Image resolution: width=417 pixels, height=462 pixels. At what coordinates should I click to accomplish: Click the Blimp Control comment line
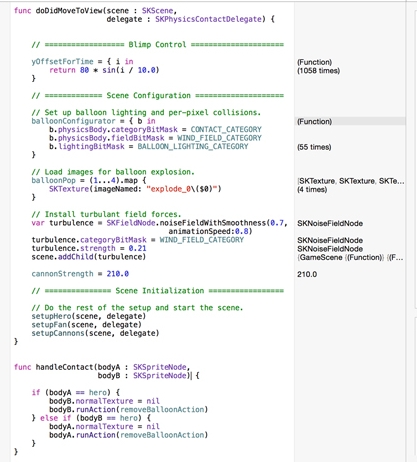coord(157,45)
